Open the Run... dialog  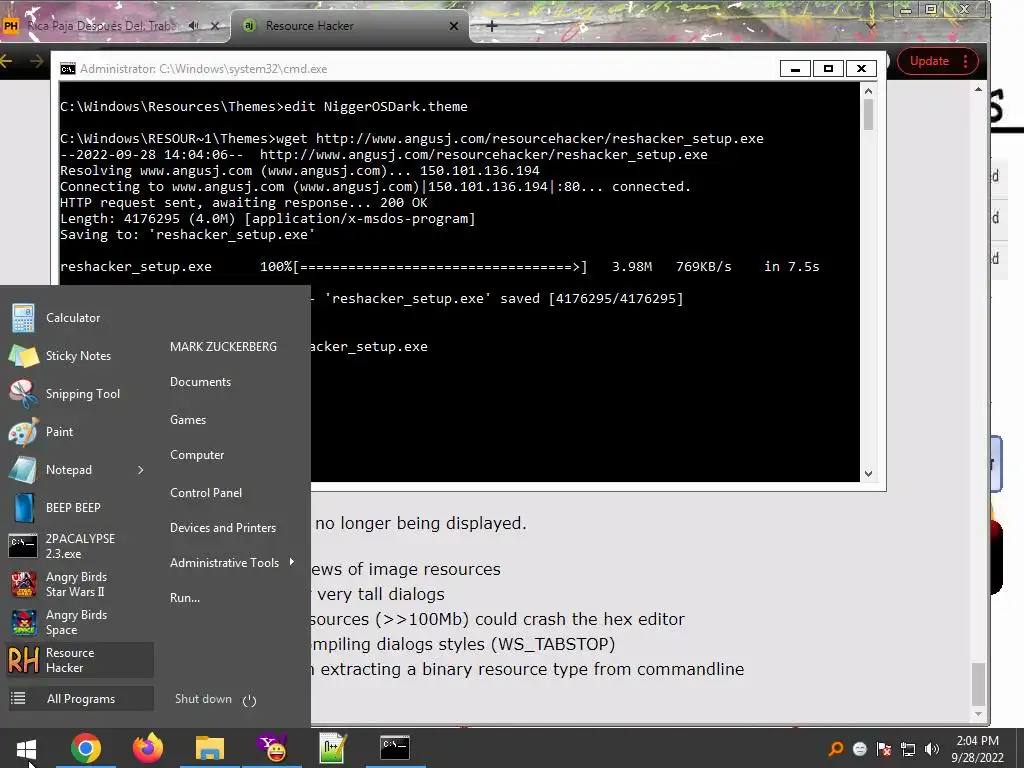185,598
